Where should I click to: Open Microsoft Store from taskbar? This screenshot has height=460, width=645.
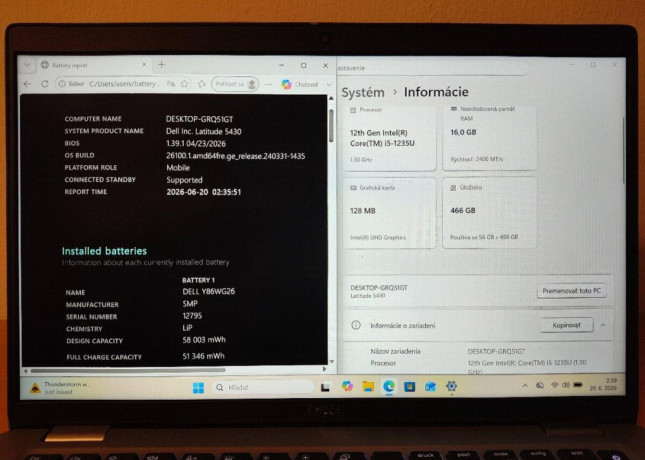pos(409,386)
